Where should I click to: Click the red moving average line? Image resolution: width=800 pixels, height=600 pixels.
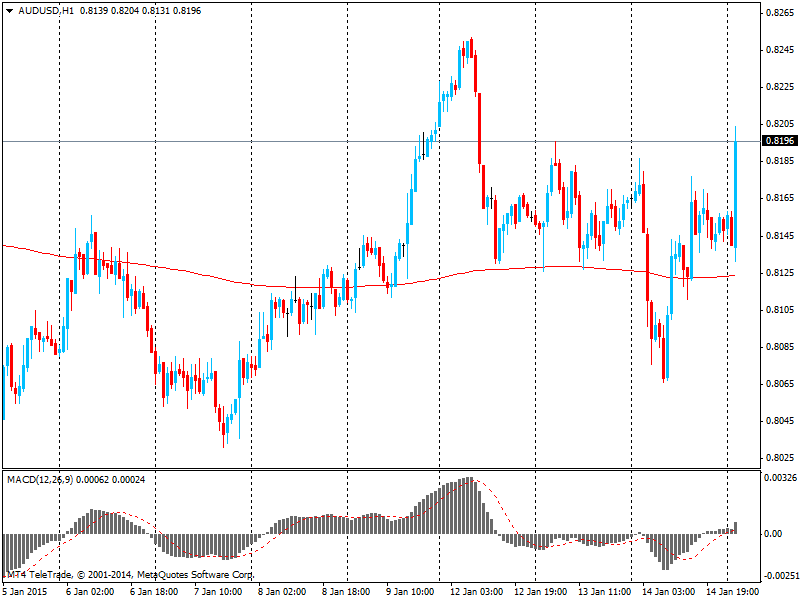(x=200, y=273)
